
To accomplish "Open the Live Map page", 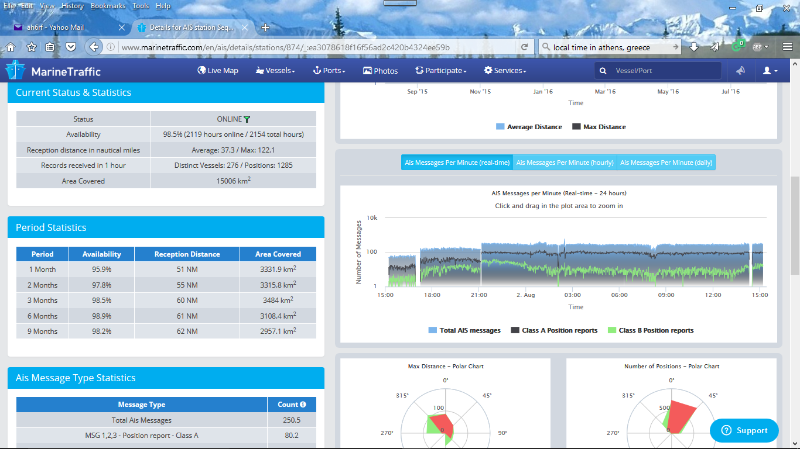I will pos(217,71).
